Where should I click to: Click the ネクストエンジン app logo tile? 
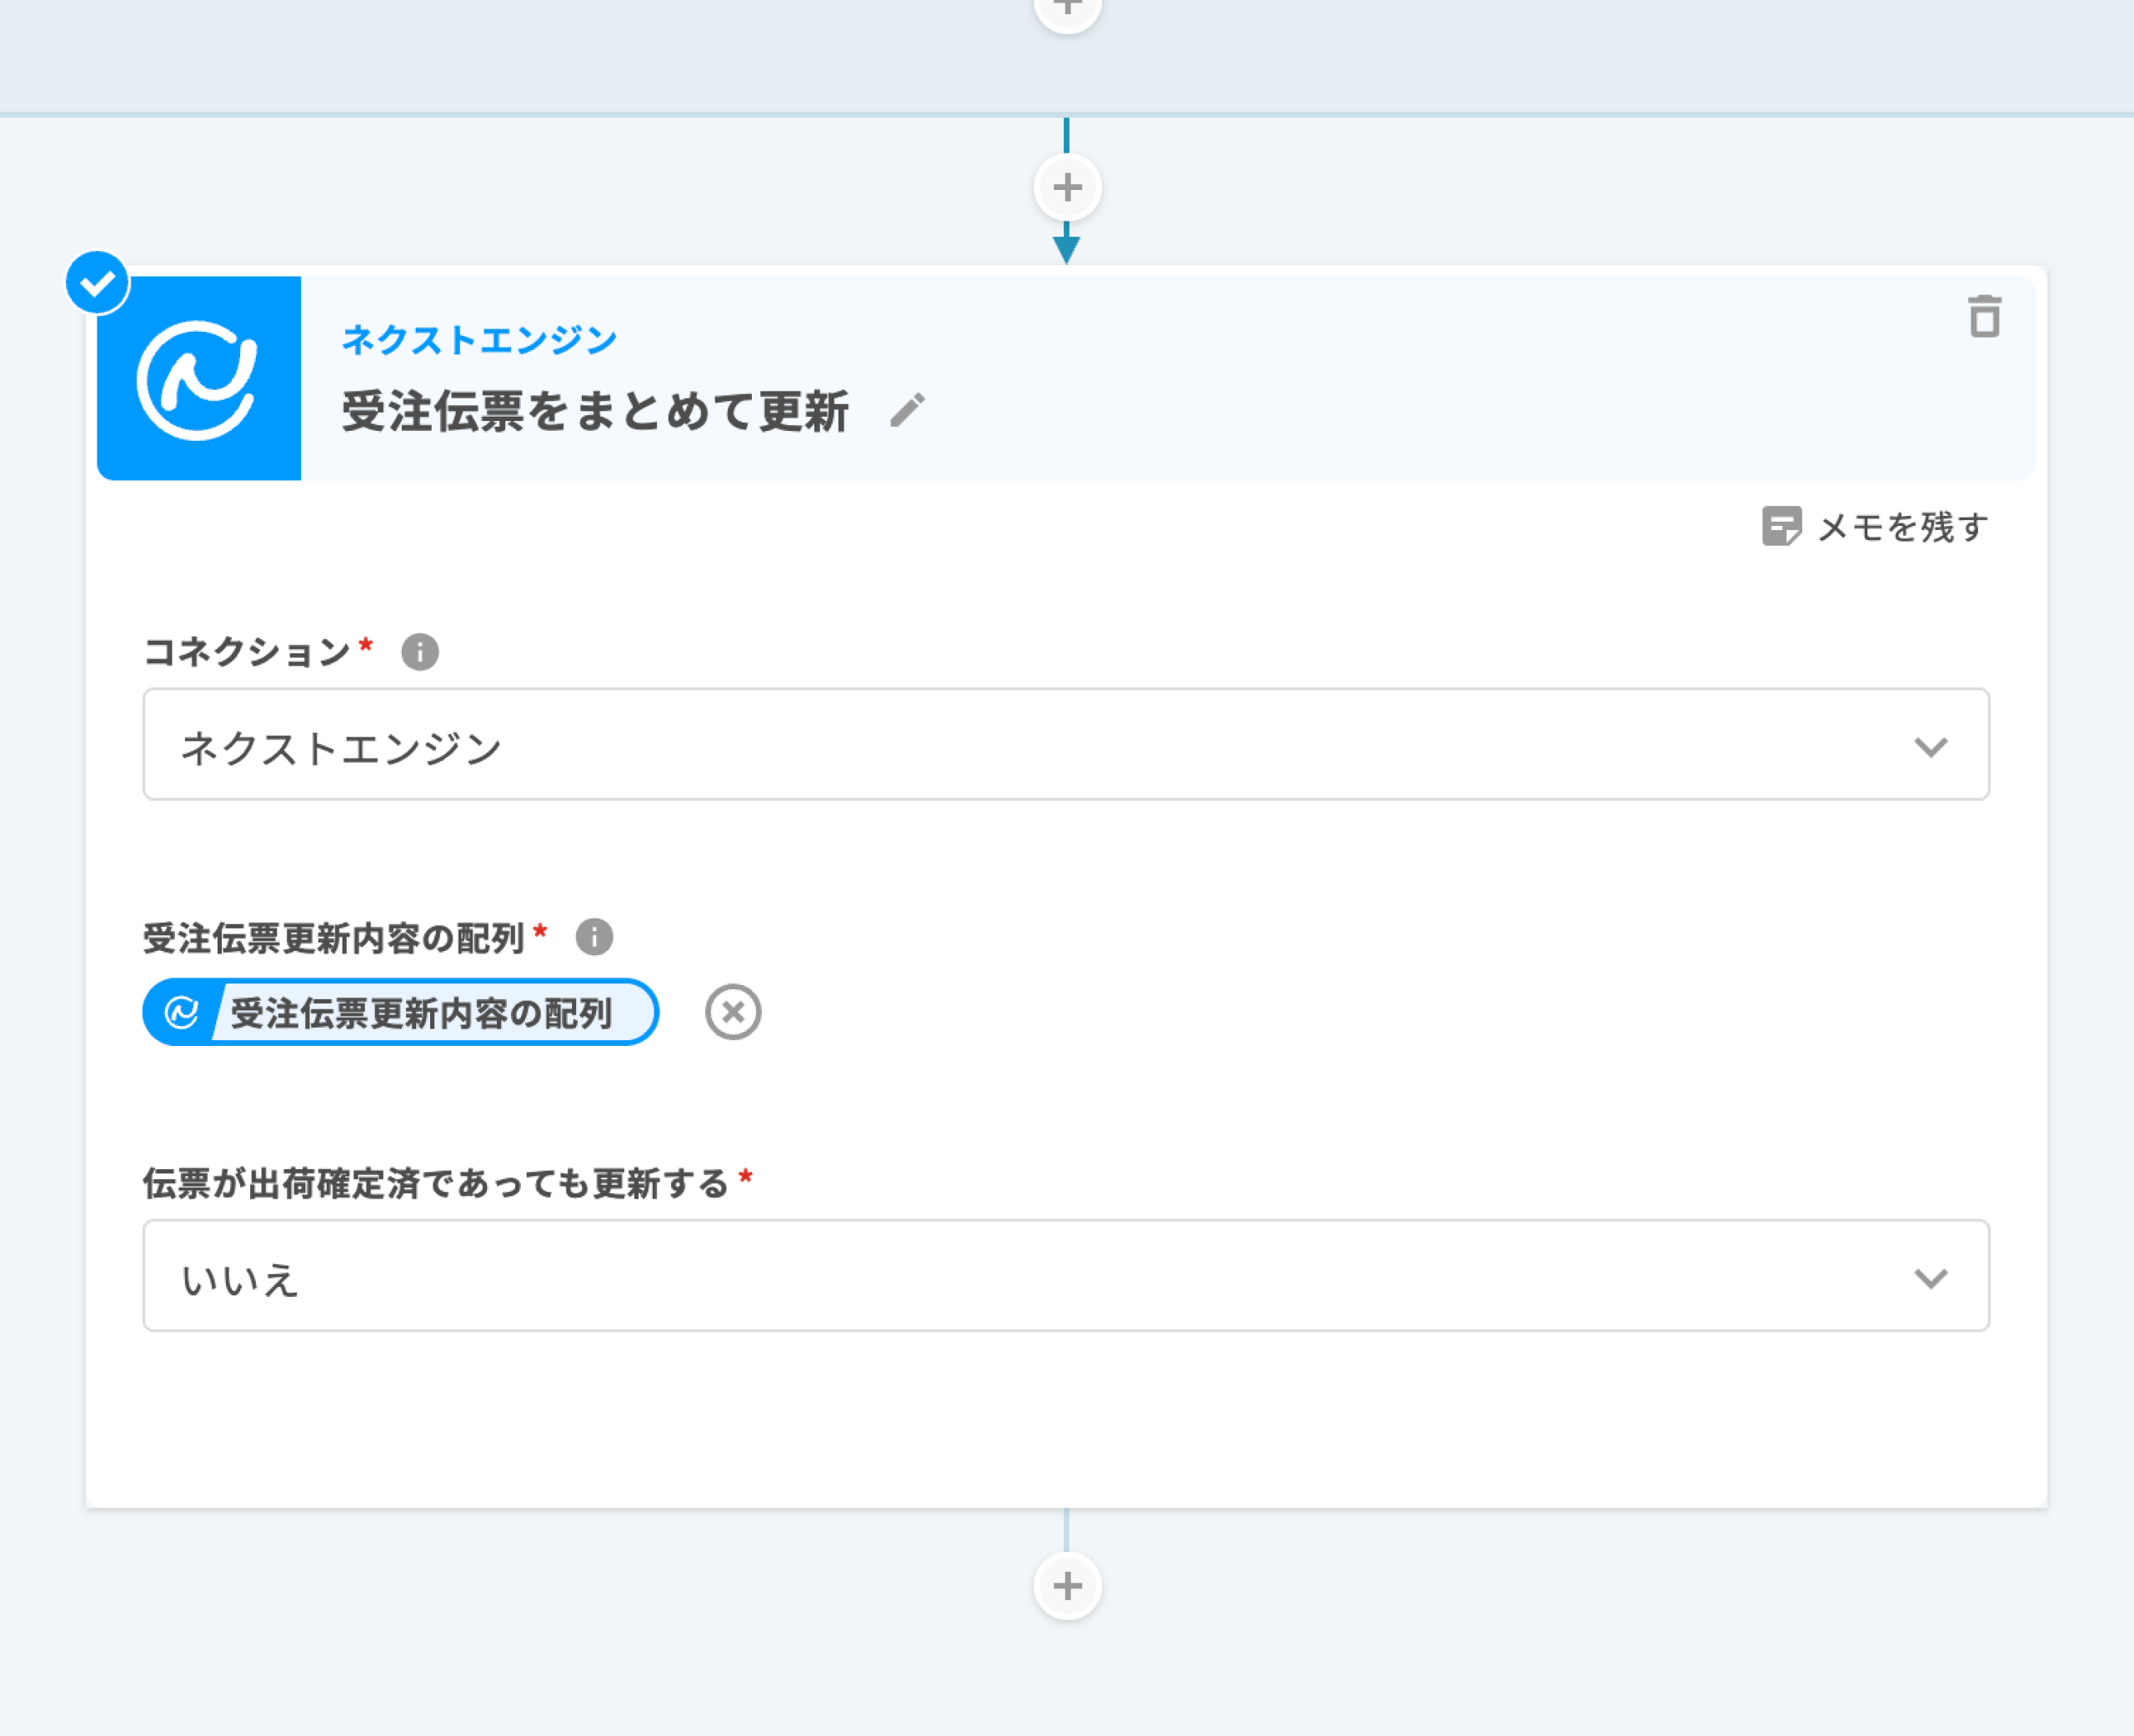199,379
